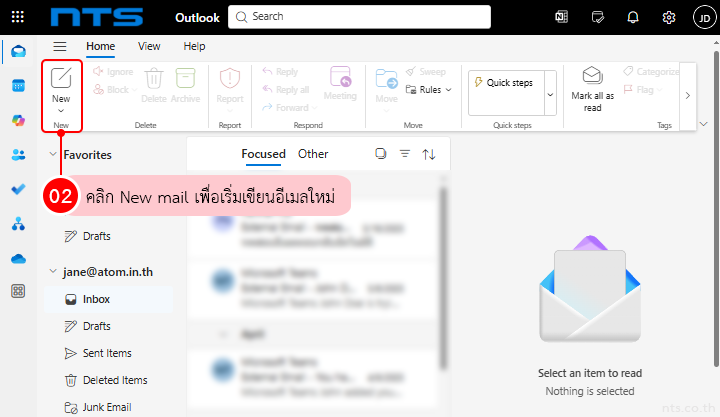The height and width of the screenshot is (417, 720).
Task: Expand the Quick steps dropdown arrow
Action: [550, 92]
